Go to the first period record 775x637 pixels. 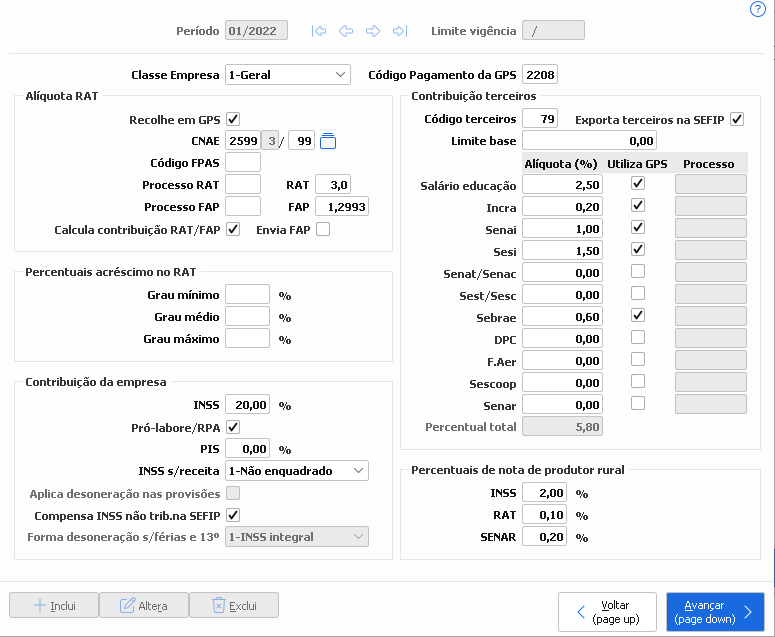point(319,31)
